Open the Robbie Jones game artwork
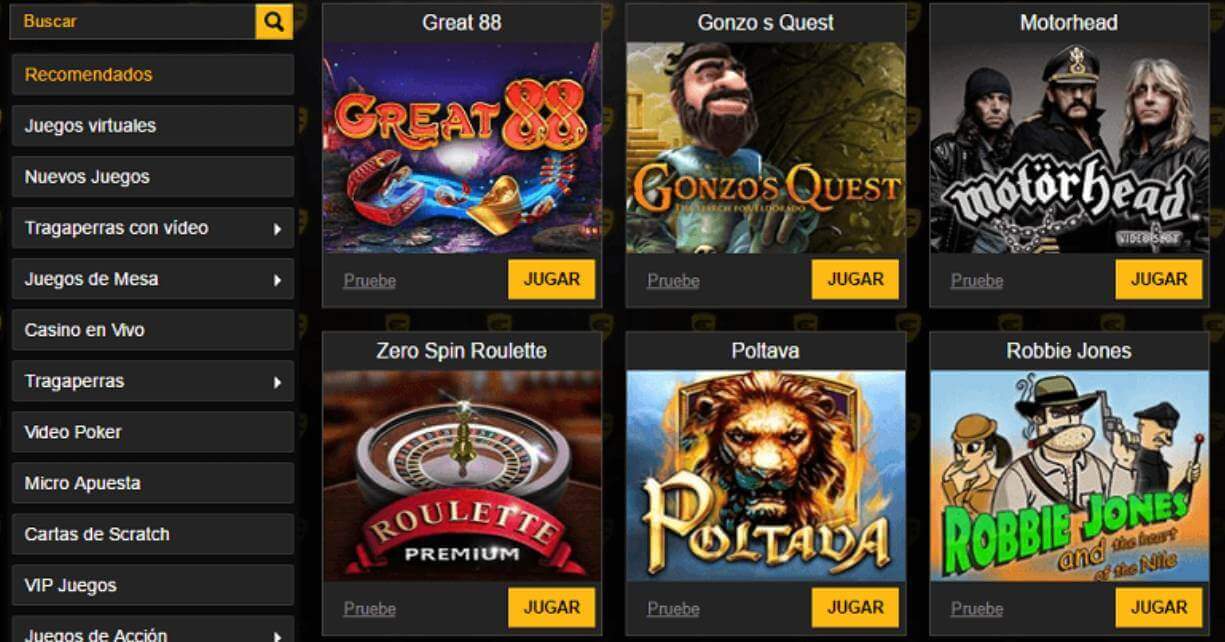This screenshot has height=642, width=1225. [x=1069, y=476]
